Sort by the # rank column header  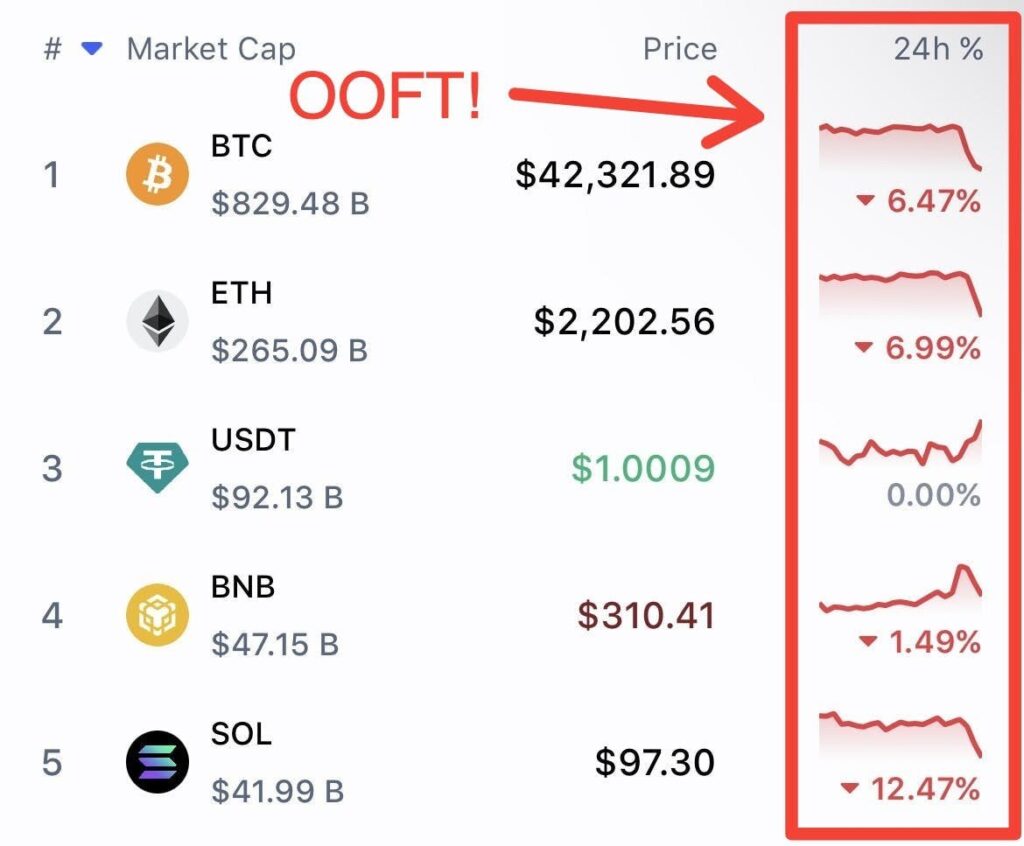coord(53,49)
